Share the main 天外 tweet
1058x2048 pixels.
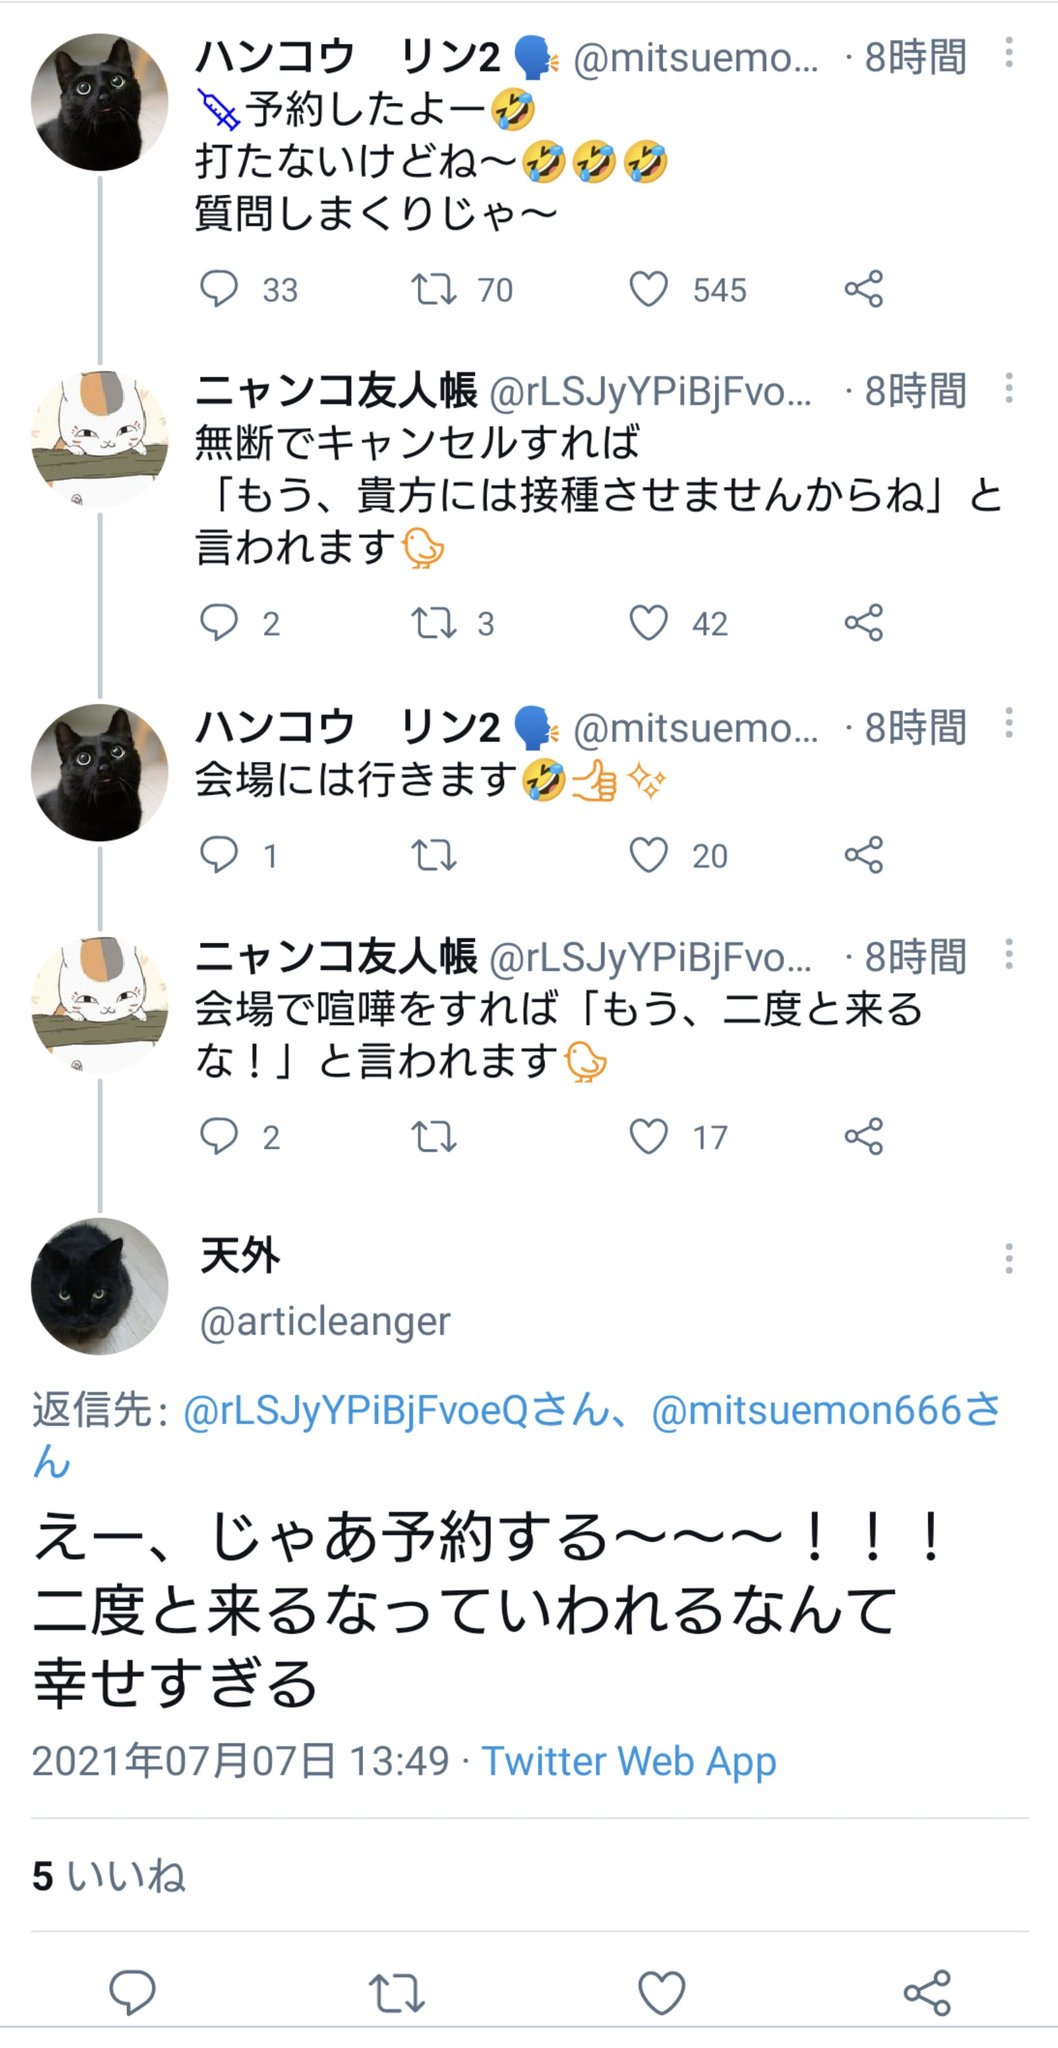click(x=926, y=1991)
